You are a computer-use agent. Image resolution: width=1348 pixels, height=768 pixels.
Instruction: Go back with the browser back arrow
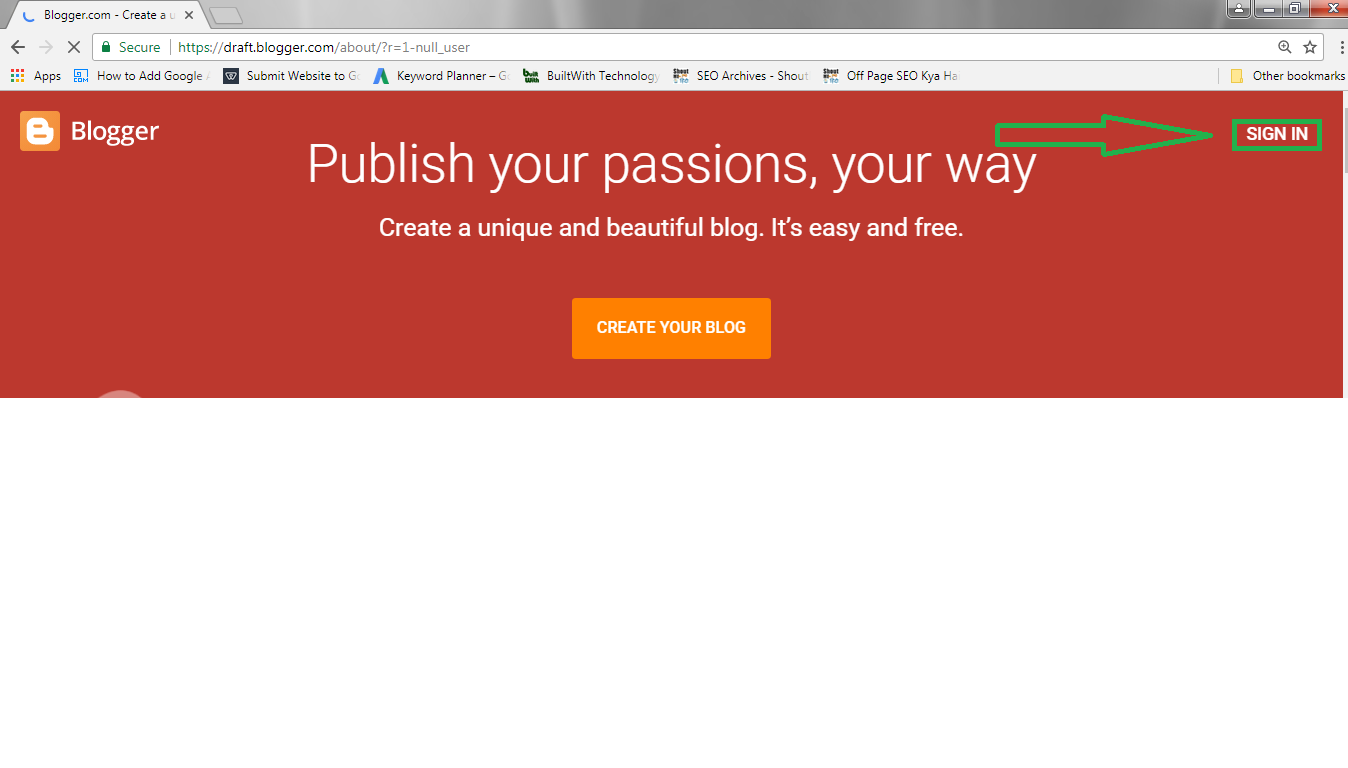point(17,47)
